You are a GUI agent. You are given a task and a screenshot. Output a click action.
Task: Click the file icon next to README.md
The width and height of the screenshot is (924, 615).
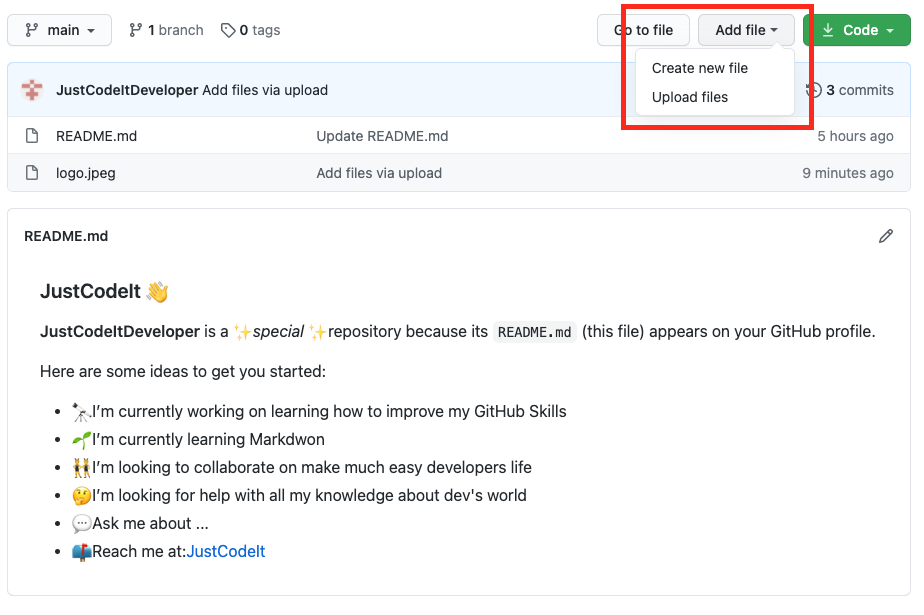32,136
